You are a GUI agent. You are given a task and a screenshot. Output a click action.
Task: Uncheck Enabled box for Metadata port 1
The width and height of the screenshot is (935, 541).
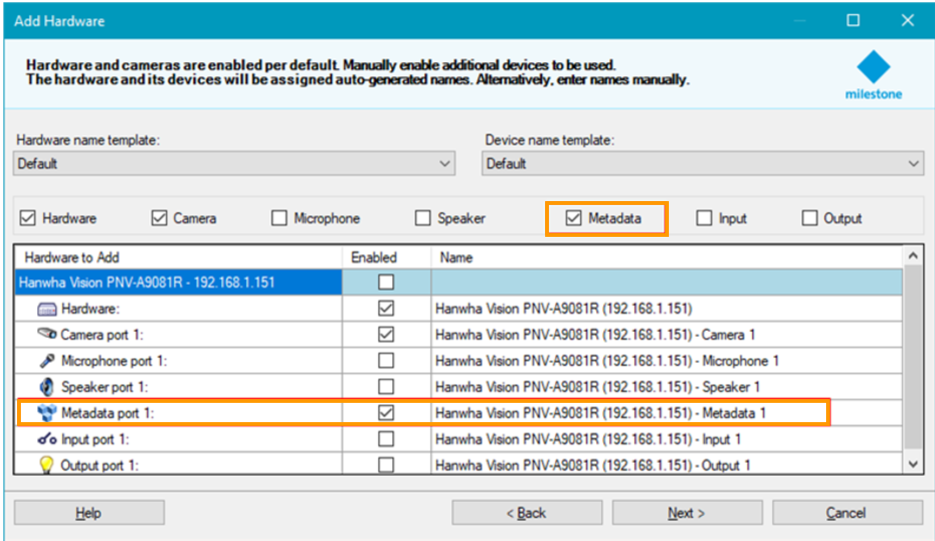click(386, 413)
